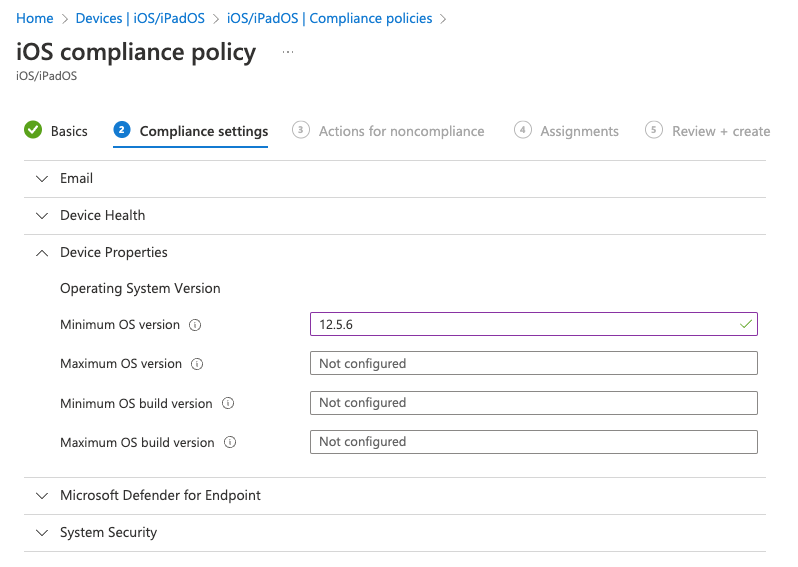Click the iOS compliance policy page title
The height and width of the screenshot is (567, 798).
tap(136, 52)
